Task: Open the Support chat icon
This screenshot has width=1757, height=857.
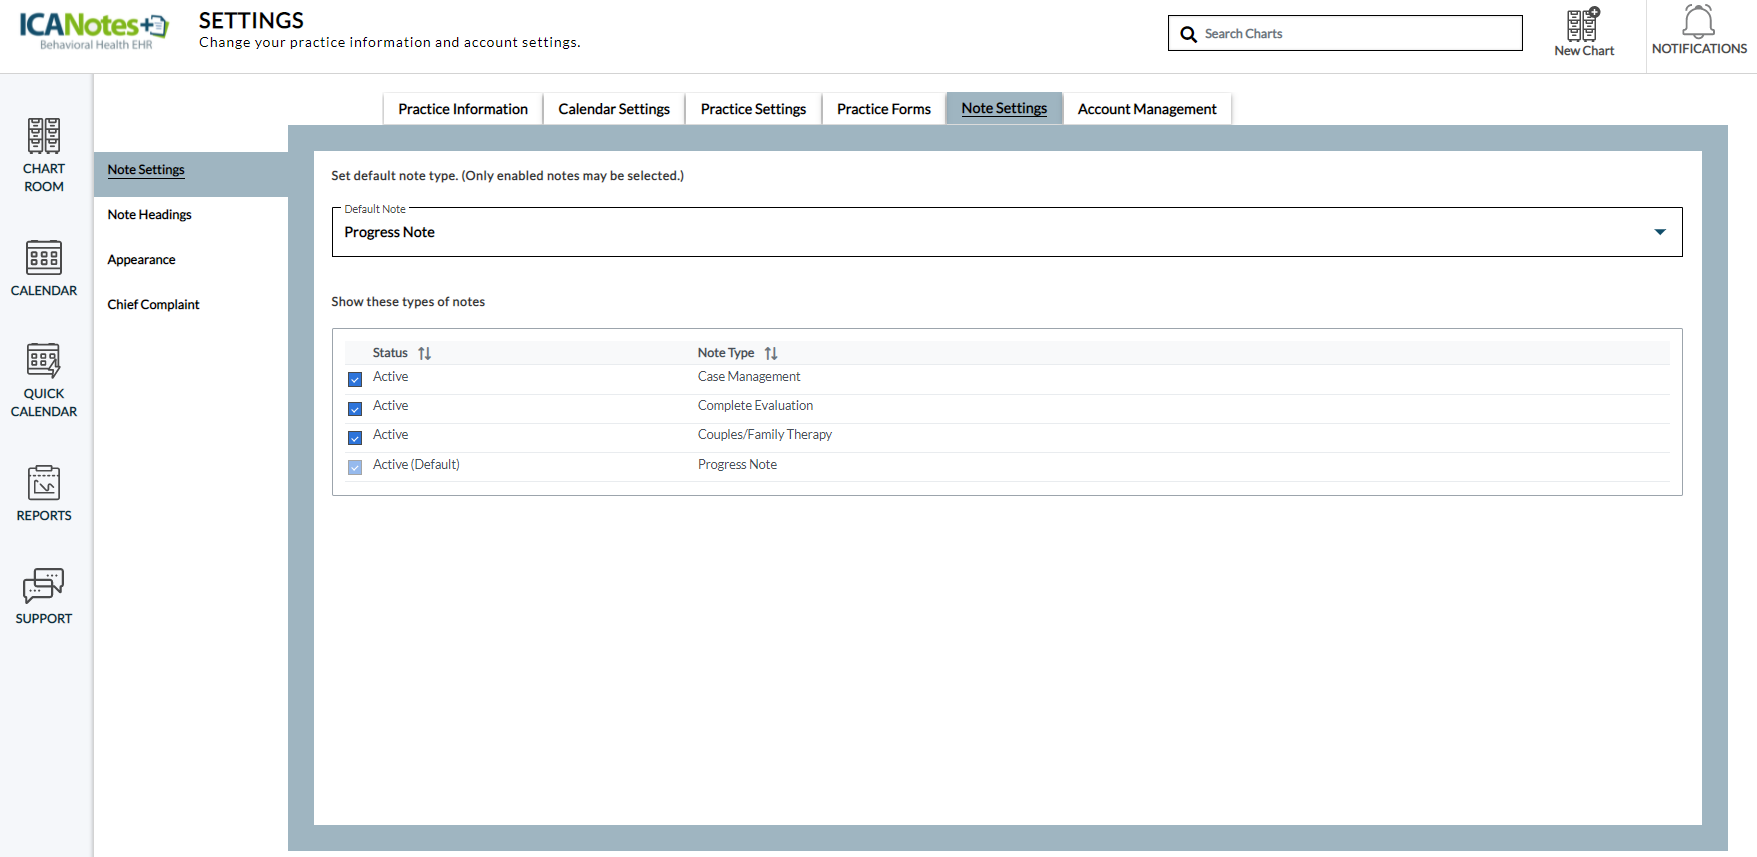Action: point(44,586)
